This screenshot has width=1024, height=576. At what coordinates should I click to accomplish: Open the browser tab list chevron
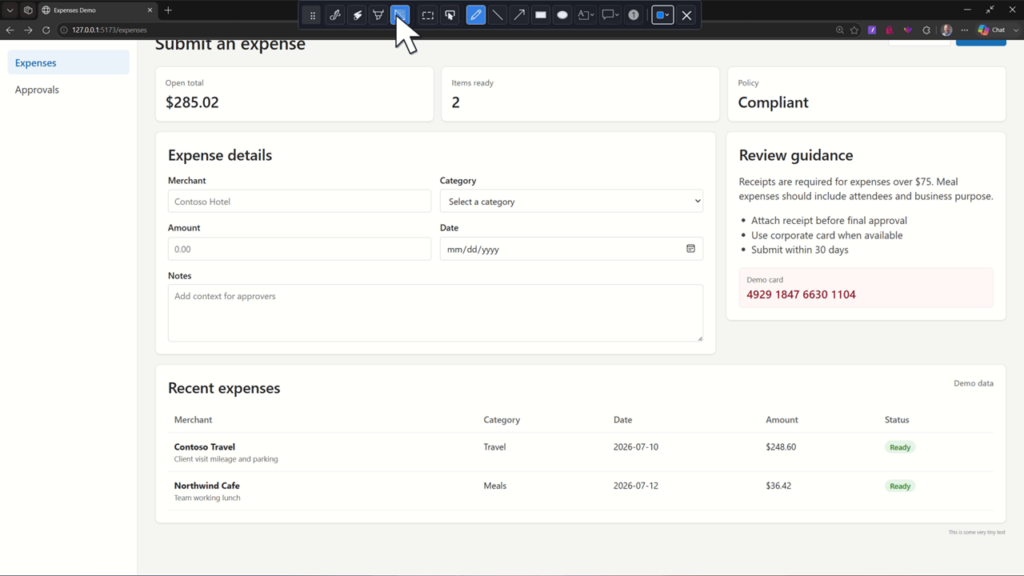(10, 10)
